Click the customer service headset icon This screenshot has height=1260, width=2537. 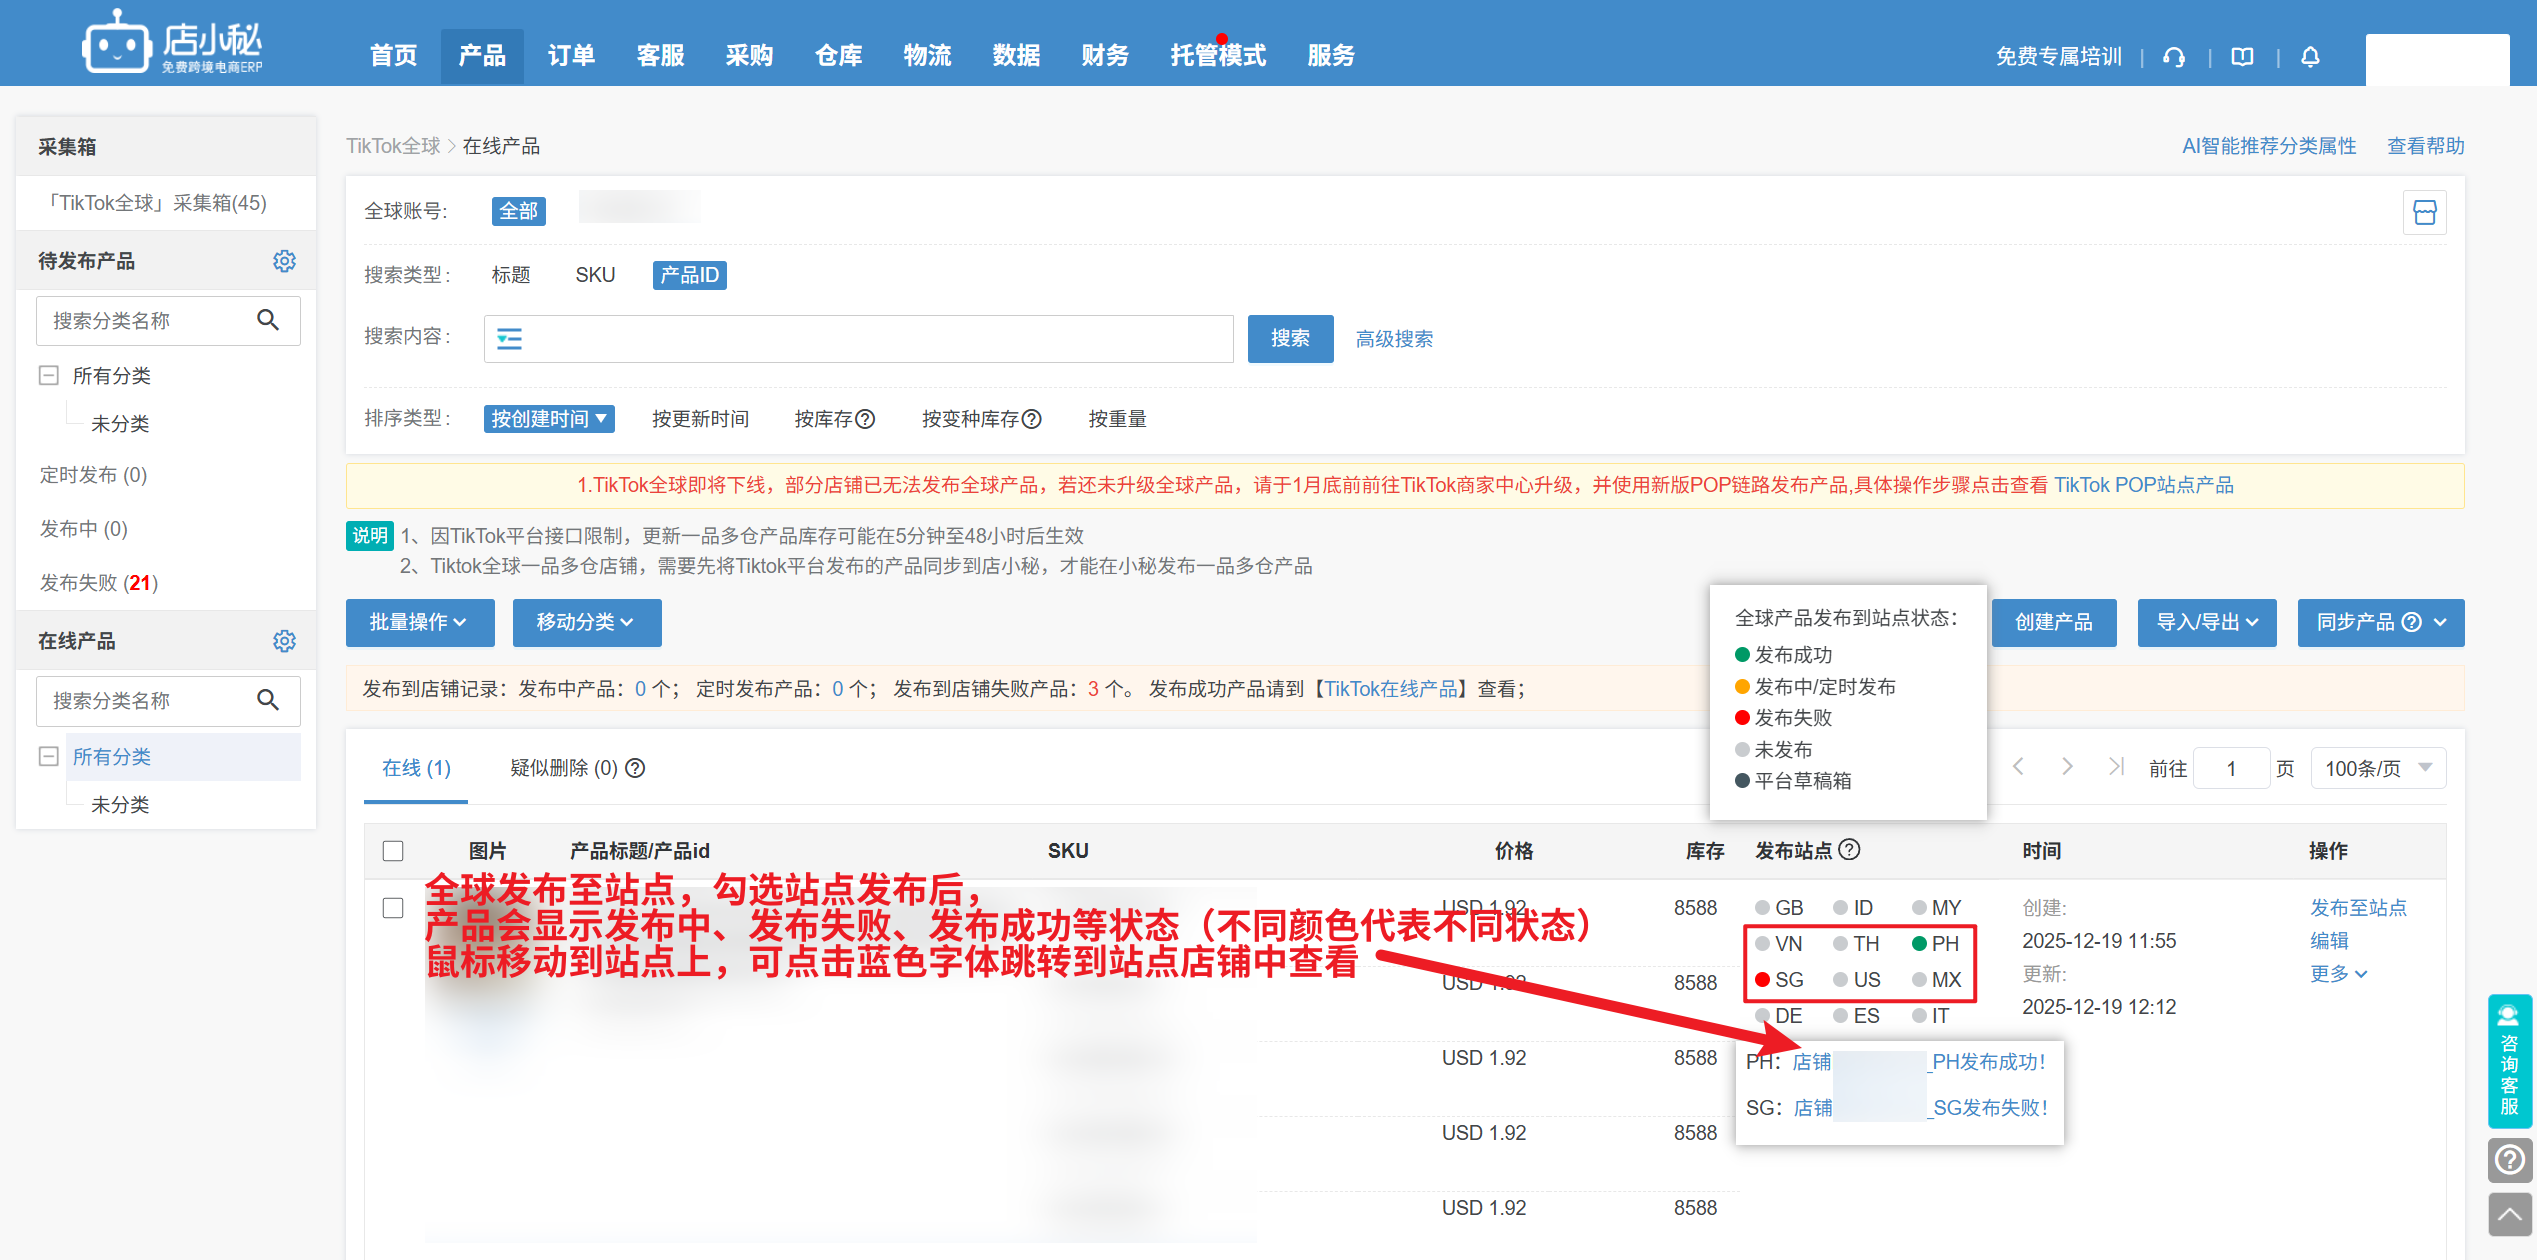(2173, 57)
